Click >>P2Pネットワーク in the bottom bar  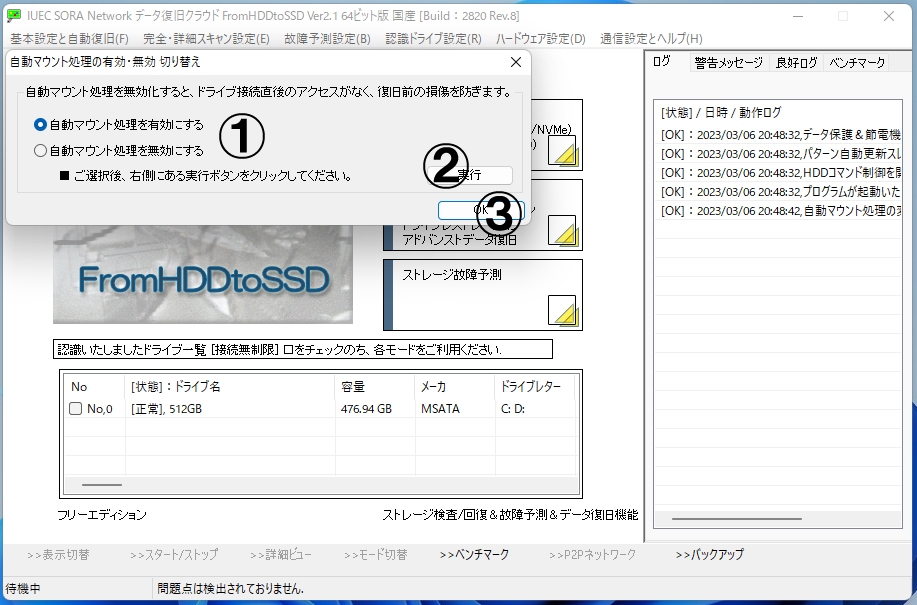(592, 555)
